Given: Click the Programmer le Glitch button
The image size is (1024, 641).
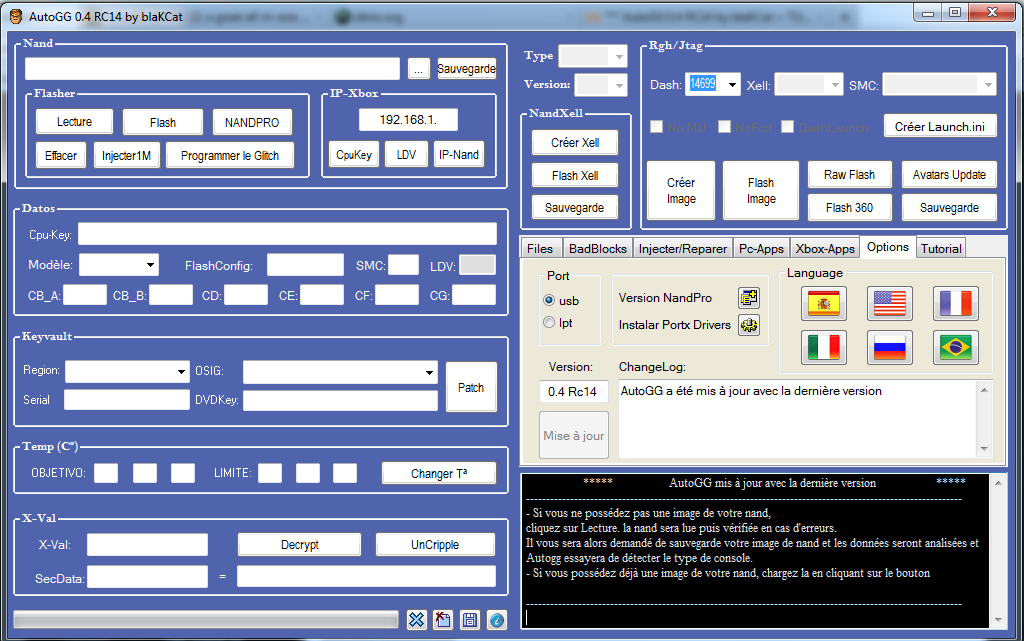Looking at the screenshot, I should tap(230, 155).
